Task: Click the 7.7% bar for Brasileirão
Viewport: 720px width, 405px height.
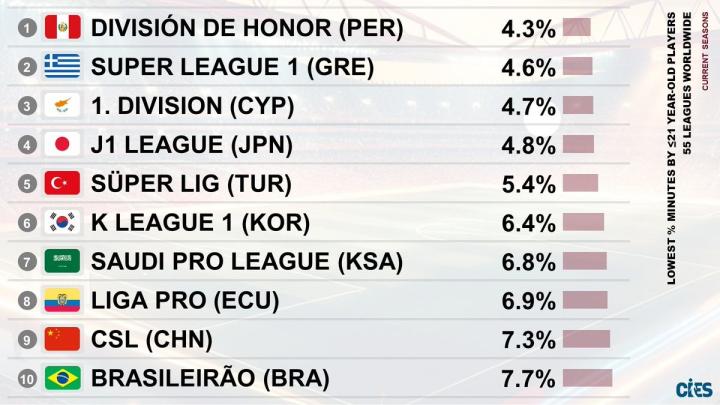Action: pos(587,379)
